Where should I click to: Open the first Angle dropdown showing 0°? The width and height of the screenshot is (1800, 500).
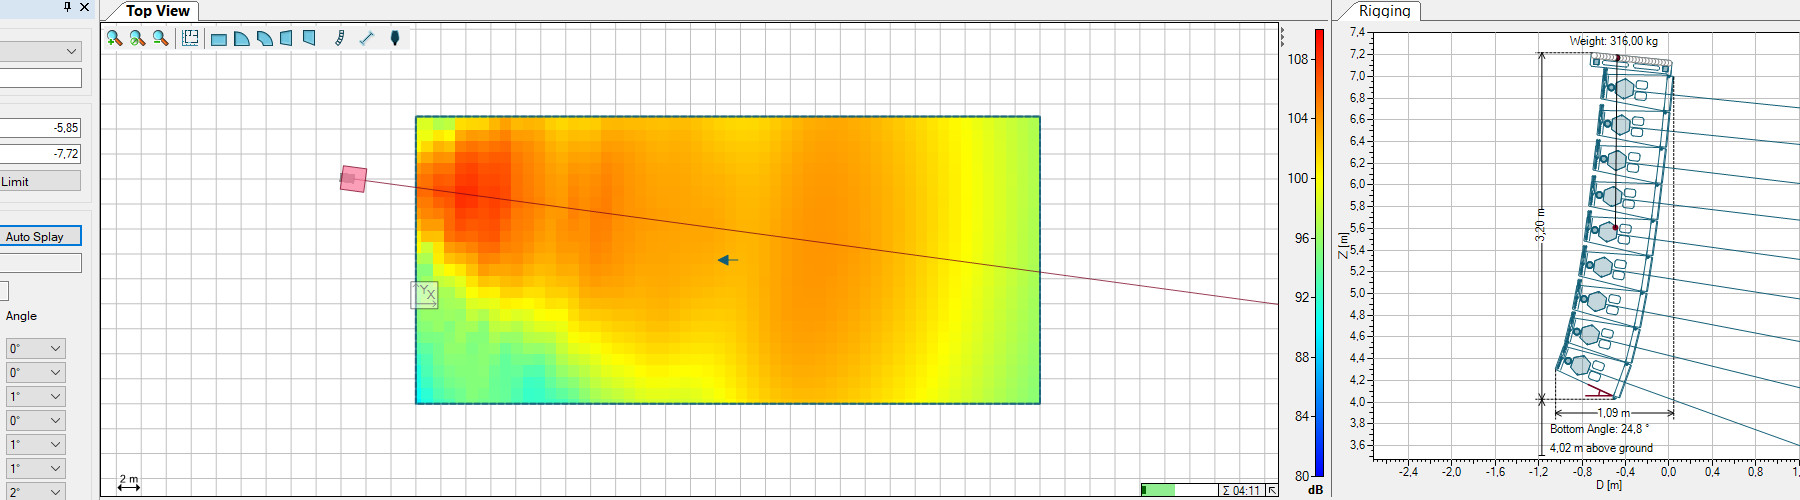pyautogui.click(x=35, y=348)
